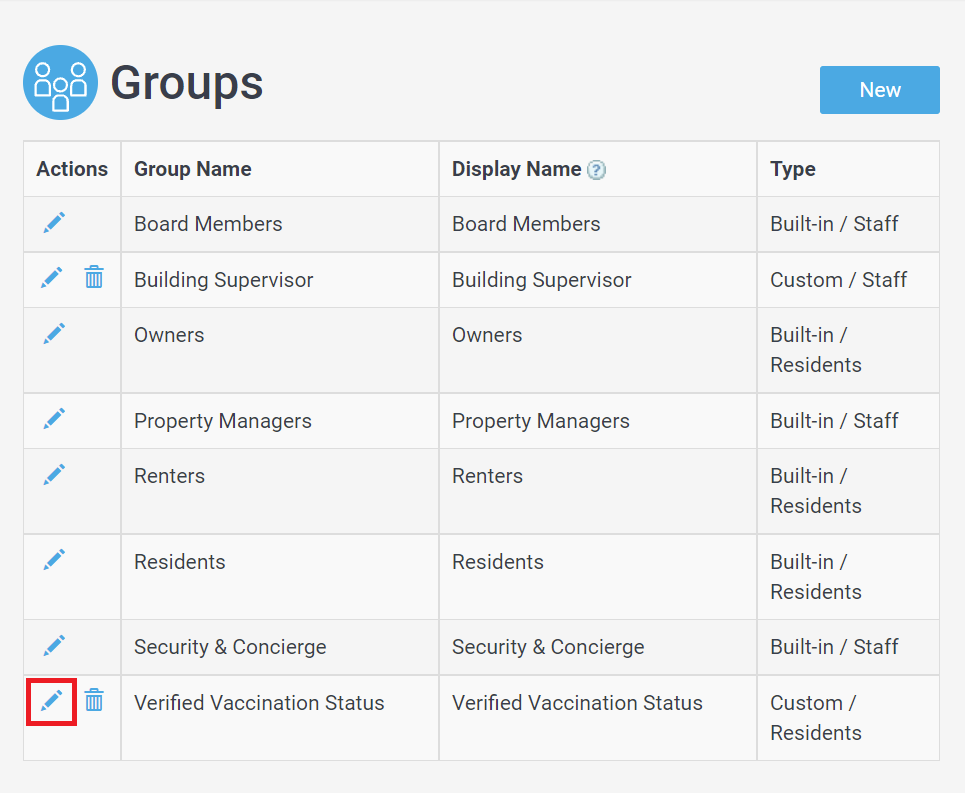The image size is (965, 793).
Task: Edit the Owners group
Action: [54, 333]
